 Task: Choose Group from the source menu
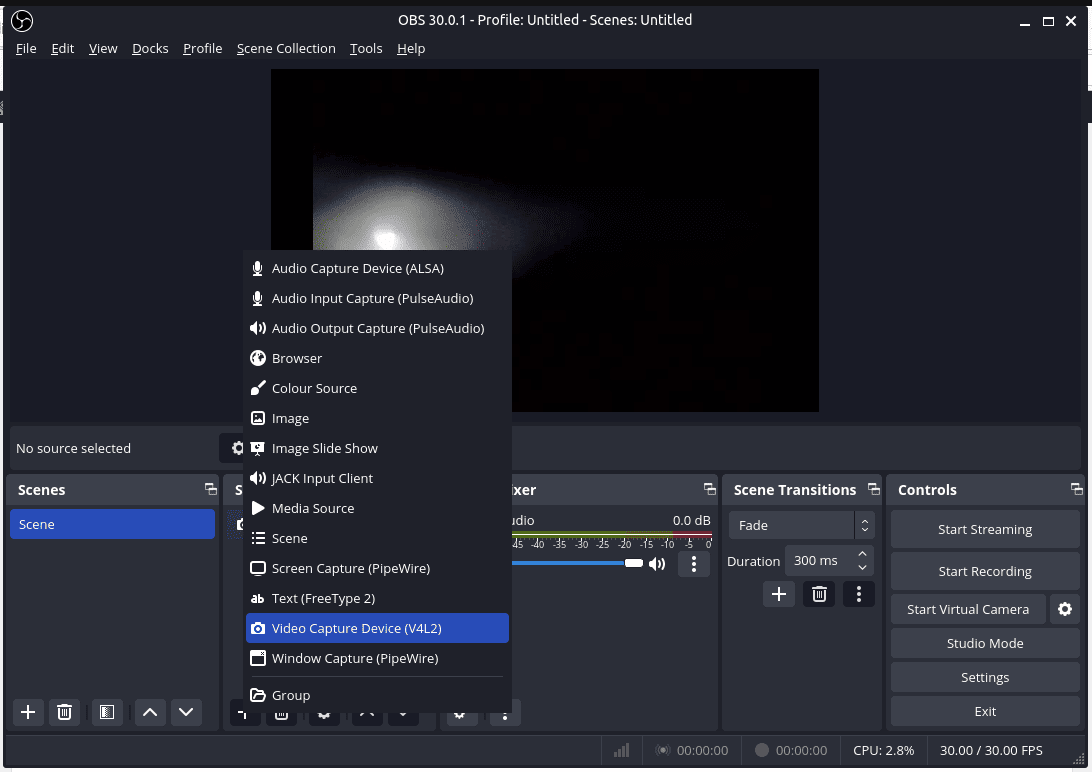377,695
